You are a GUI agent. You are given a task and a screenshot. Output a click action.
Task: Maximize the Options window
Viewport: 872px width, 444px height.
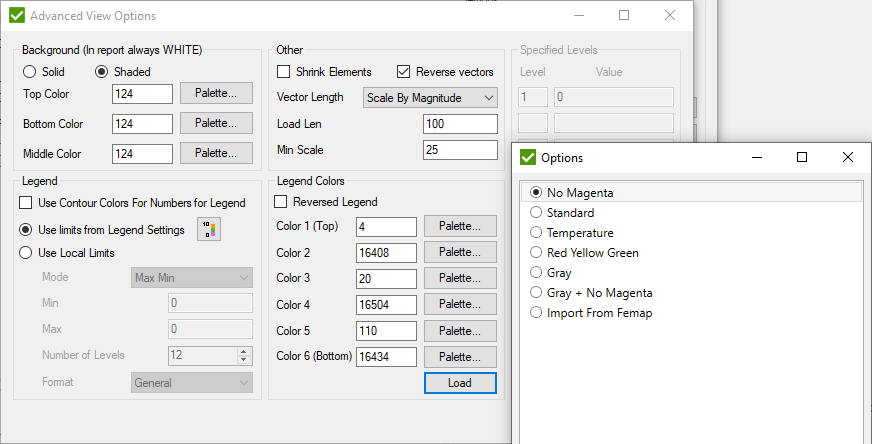801,157
